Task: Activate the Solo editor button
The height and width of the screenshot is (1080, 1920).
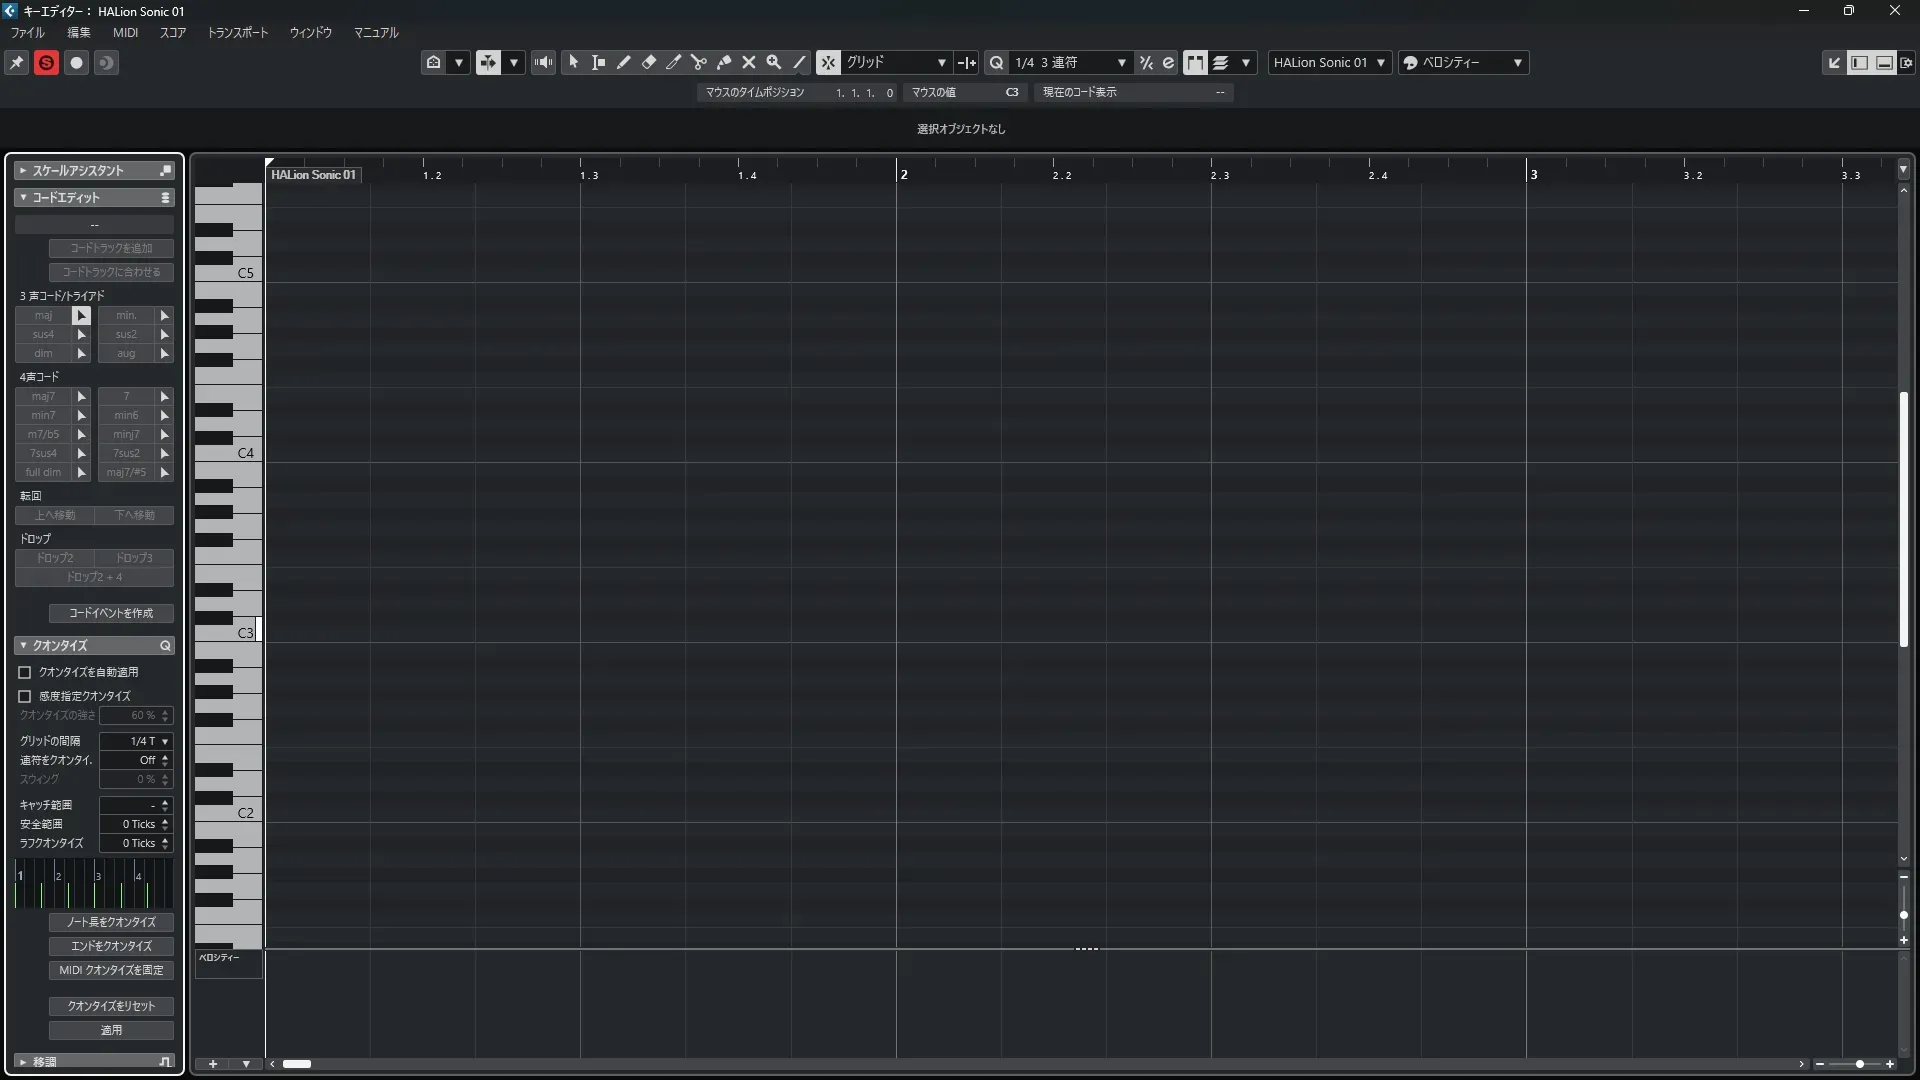Action: [46, 62]
